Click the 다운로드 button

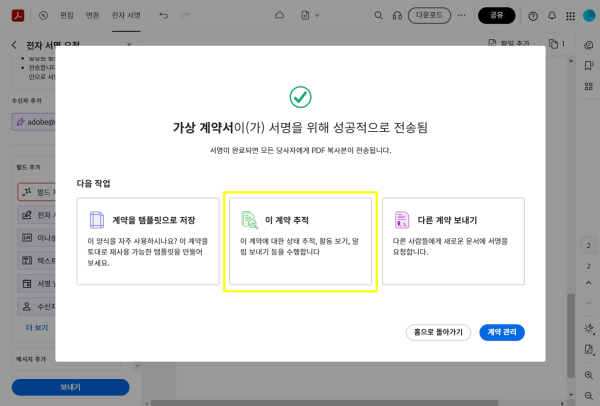coord(429,15)
